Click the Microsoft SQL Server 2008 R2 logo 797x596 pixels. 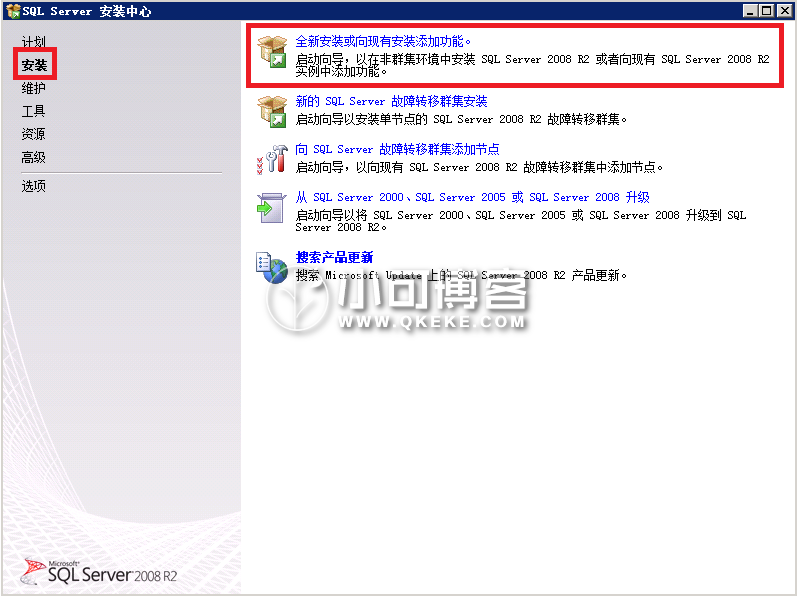[99, 572]
